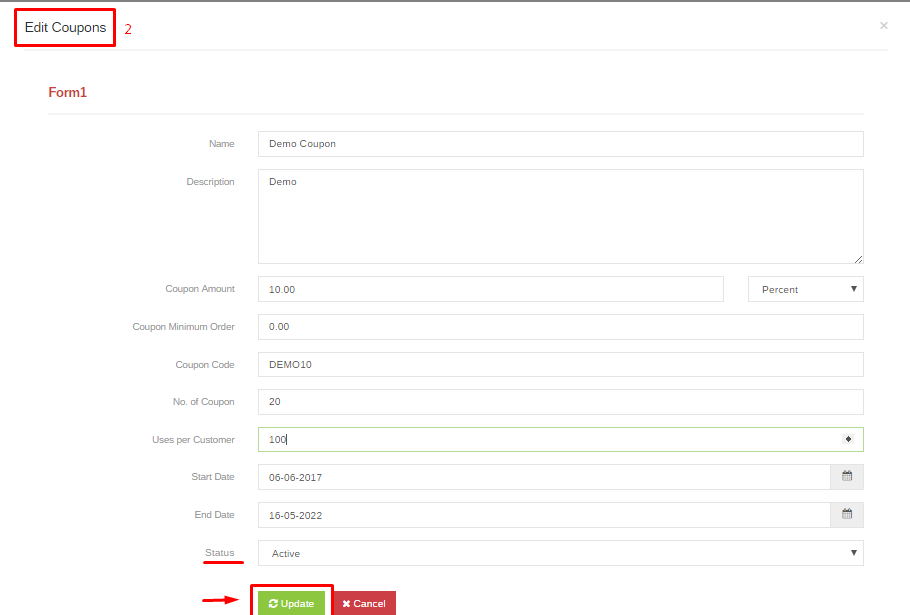Open the End Date calendar picker

pos(847,515)
